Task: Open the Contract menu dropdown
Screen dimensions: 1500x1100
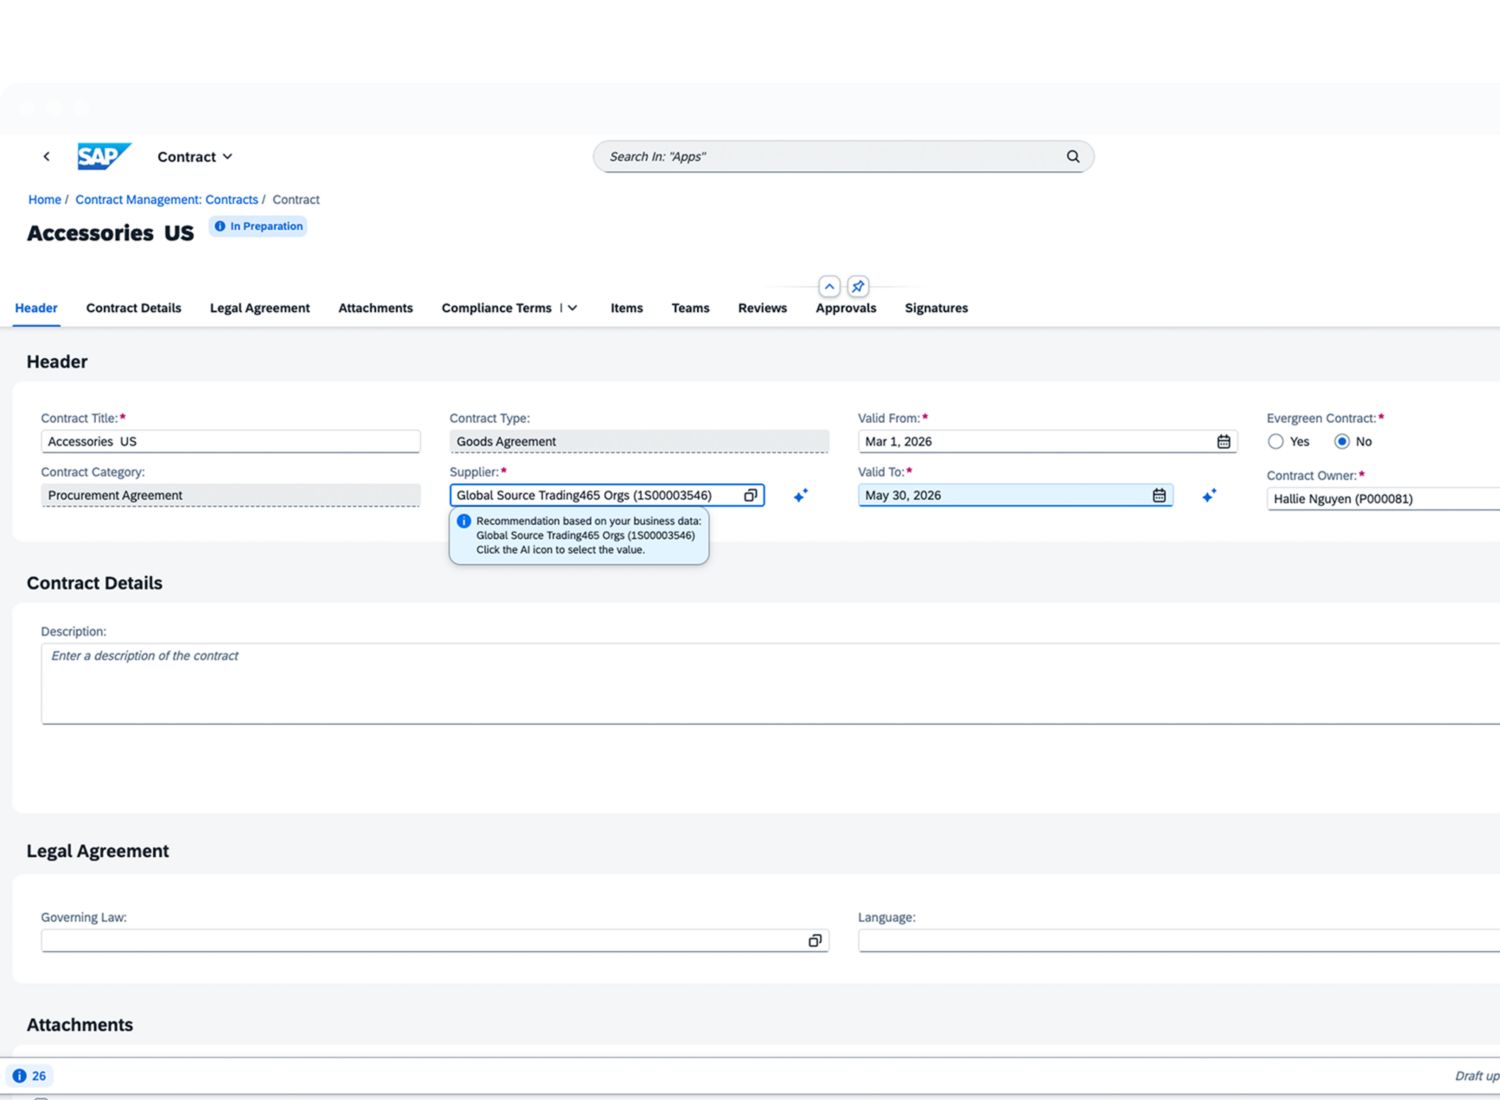Action: pyautogui.click(x=195, y=157)
